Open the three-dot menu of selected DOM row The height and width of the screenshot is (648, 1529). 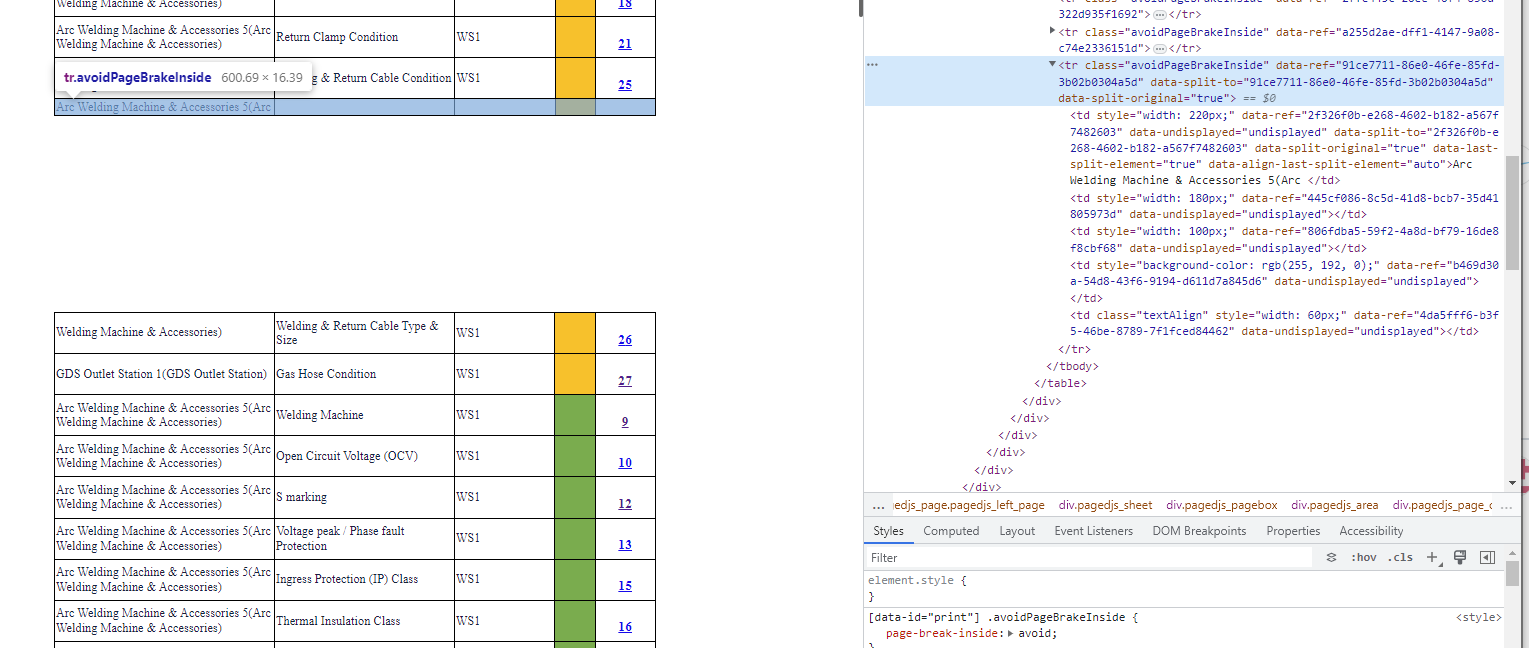[x=872, y=65]
